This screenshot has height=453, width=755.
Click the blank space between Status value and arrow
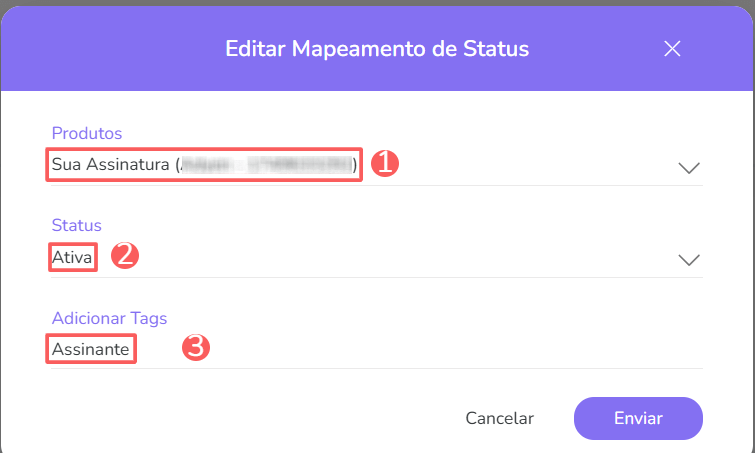click(400, 258)
